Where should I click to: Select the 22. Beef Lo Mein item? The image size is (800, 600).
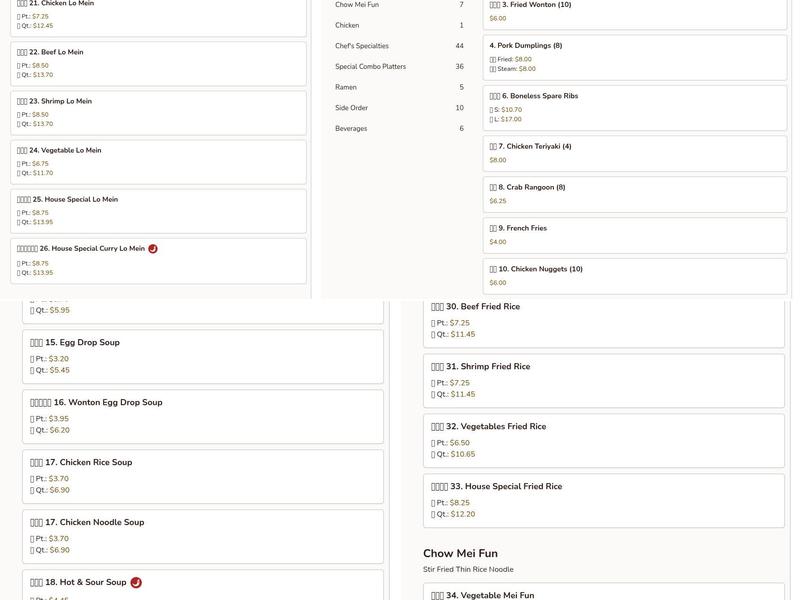[158, 63]
